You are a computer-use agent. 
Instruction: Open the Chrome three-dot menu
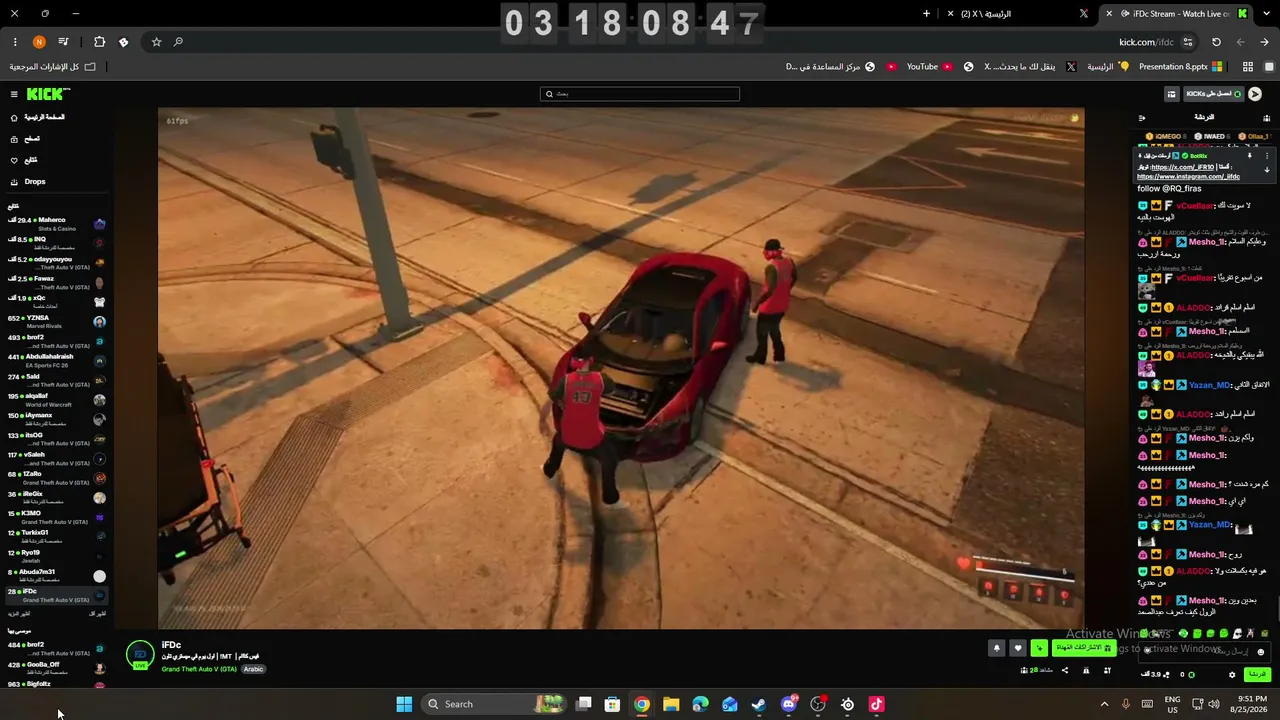tap(15, 42)
